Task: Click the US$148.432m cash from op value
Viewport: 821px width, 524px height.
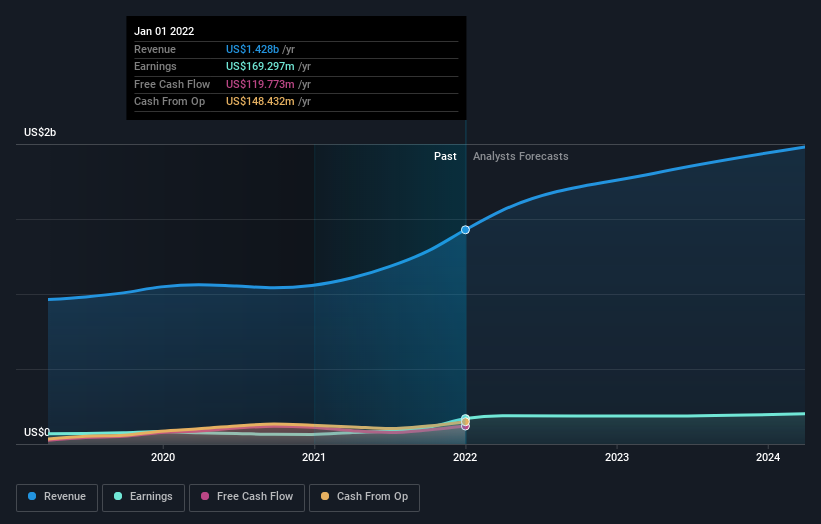Action: tap(260, 102)
